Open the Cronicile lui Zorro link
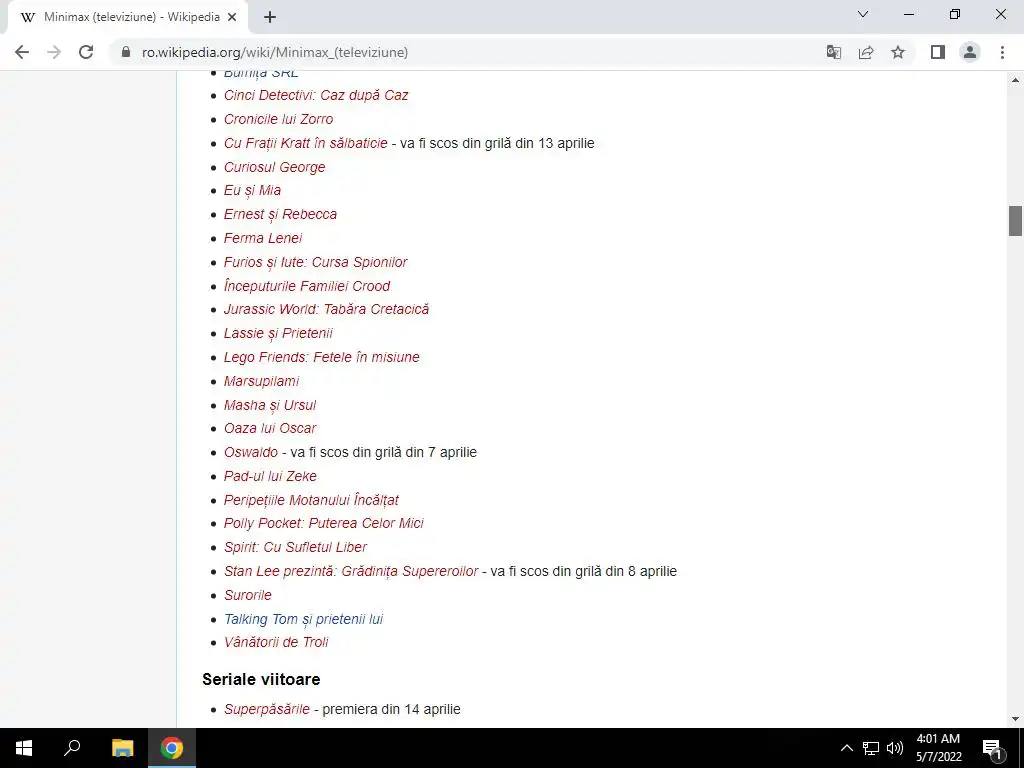The width and height of the screenshot is (1024, 768). click(278, 119)
